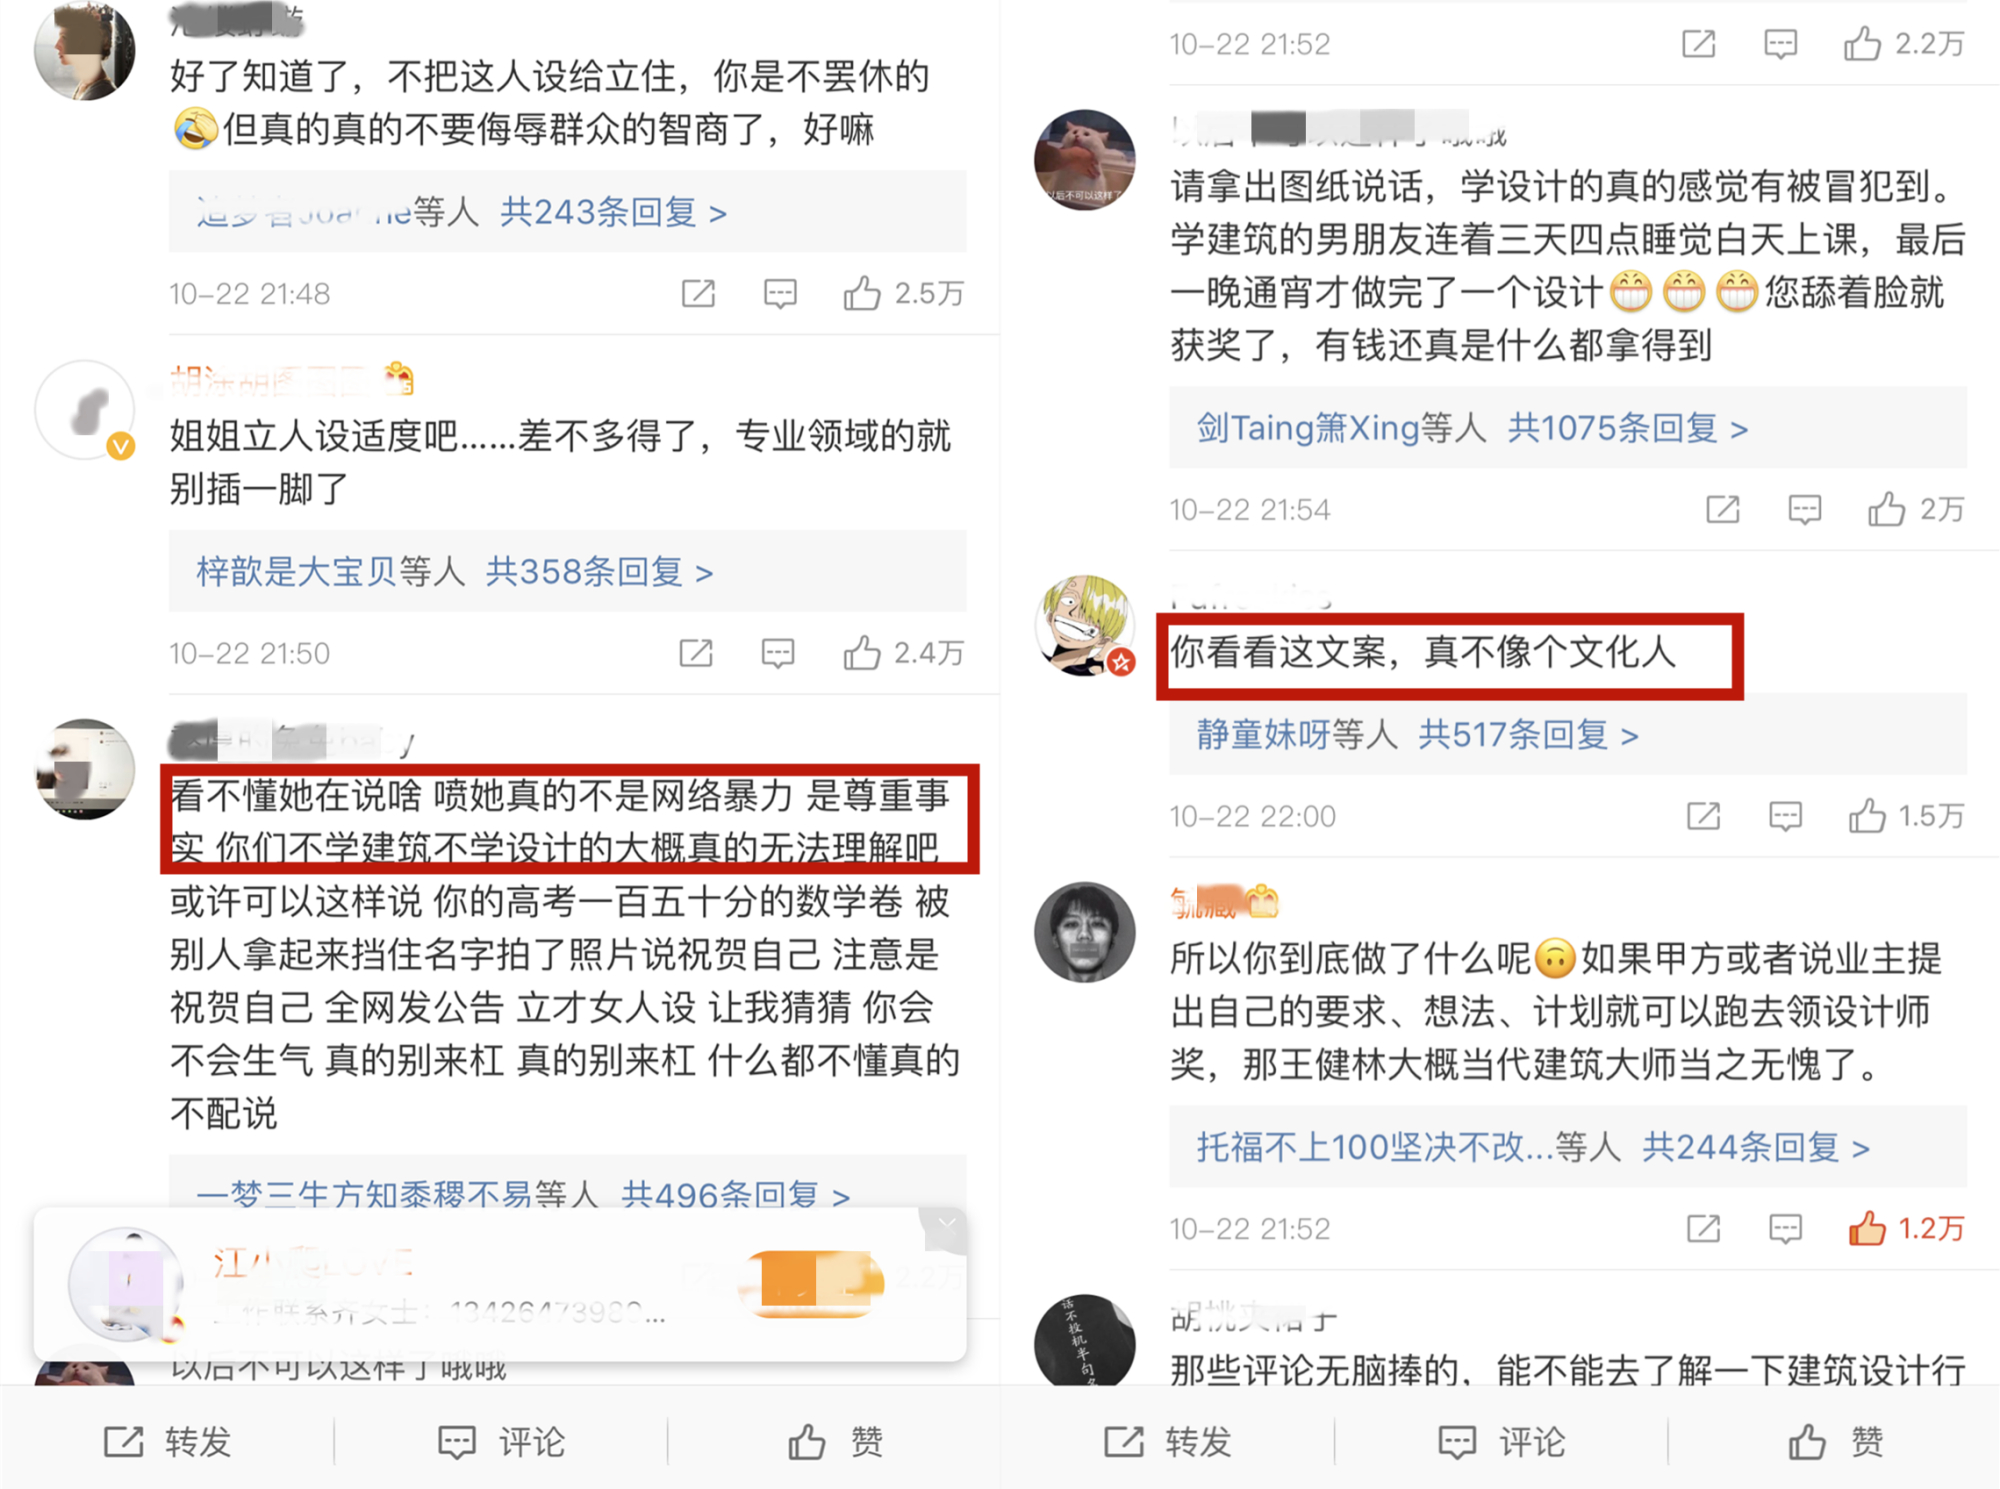Open reply icon on 10-22 21:54 comment

(1804, 509)
